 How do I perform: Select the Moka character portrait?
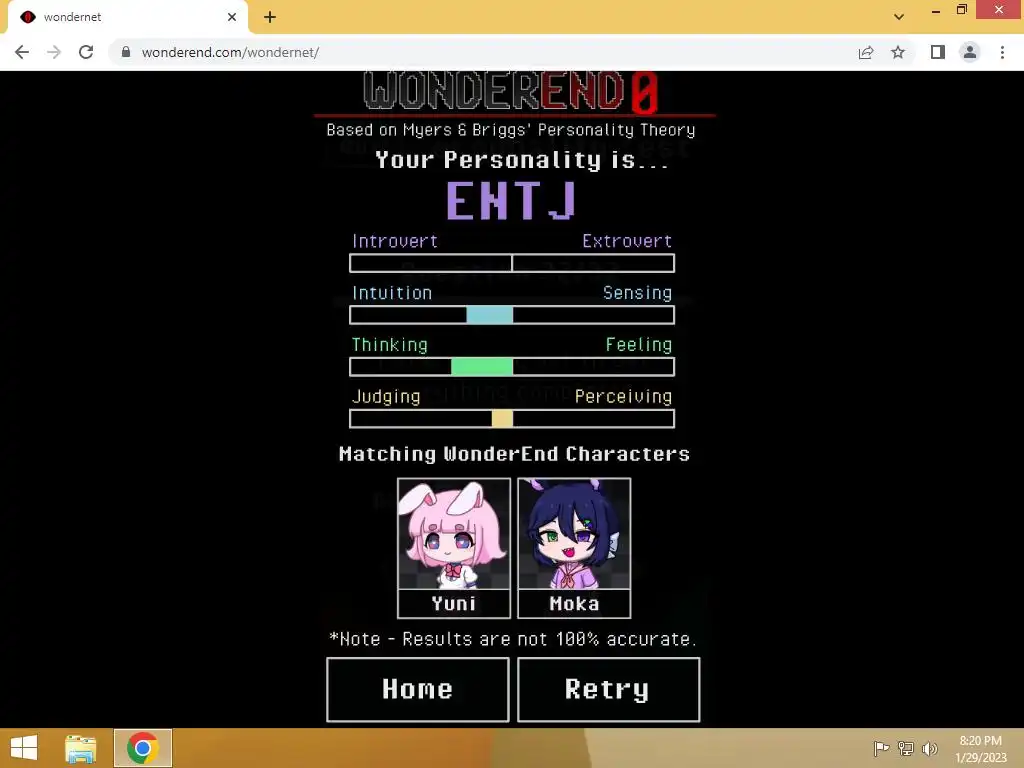[x=574, y=534]
